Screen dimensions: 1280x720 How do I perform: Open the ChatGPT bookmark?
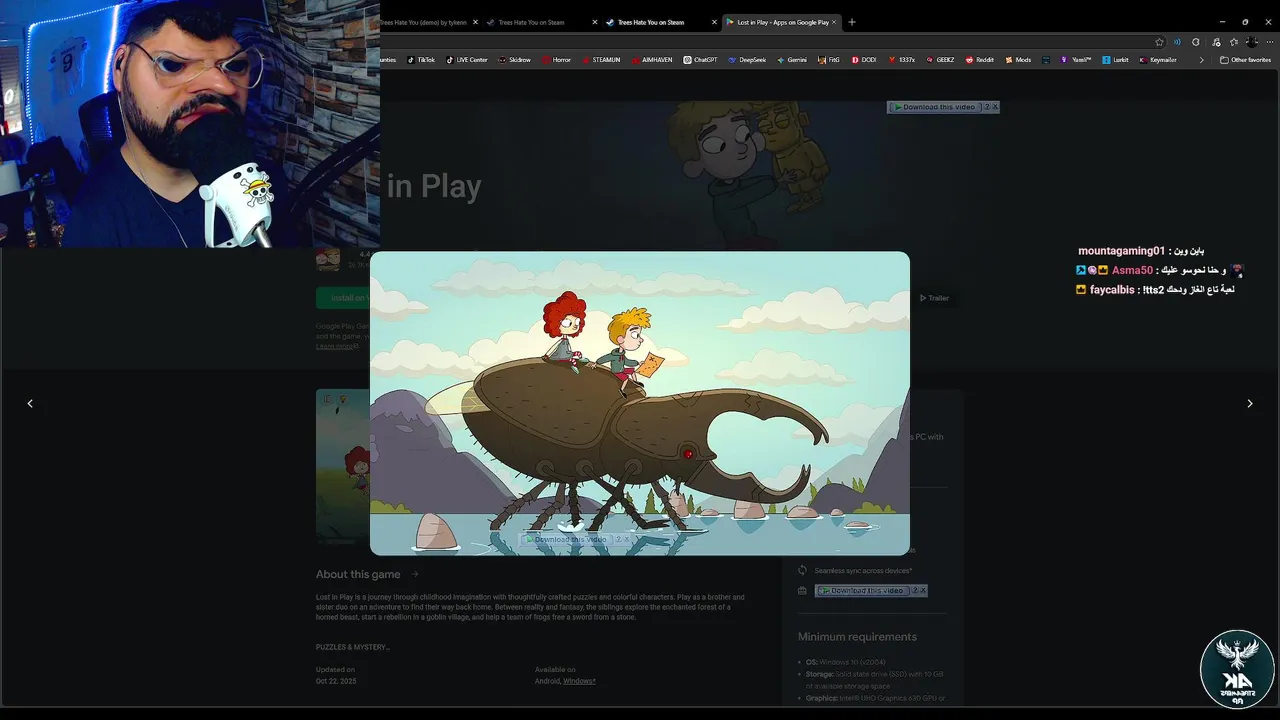700,60
